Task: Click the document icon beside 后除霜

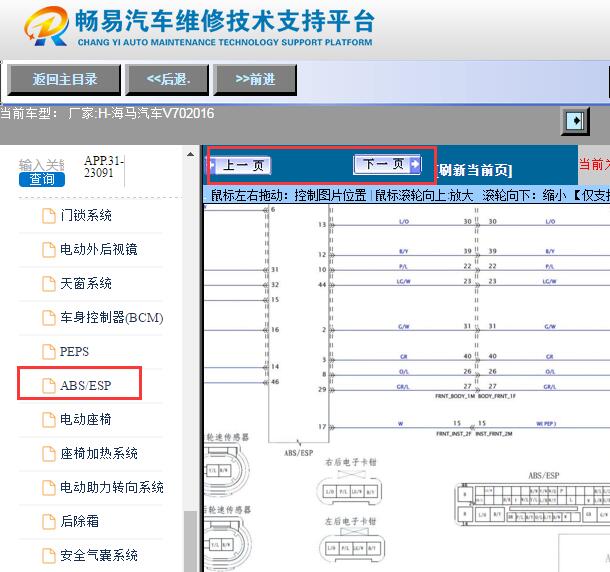Action: pyautogui.click(x=49, y=522)
